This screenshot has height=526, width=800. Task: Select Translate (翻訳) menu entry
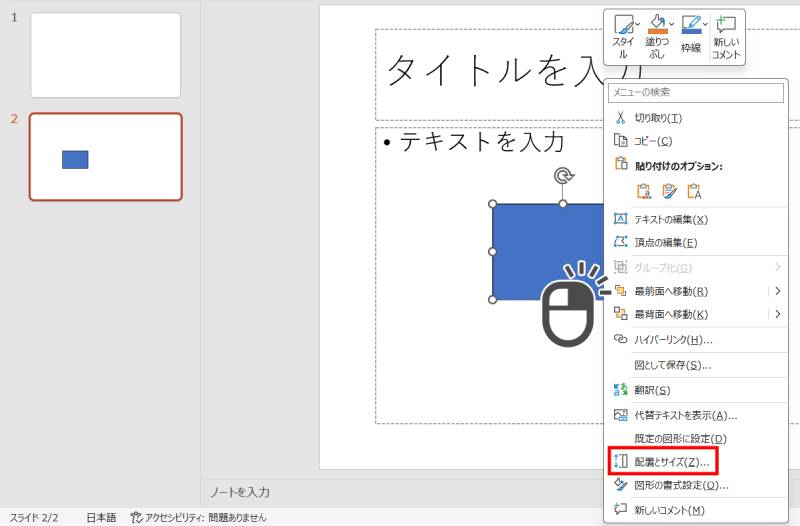[x=696, y=390]
